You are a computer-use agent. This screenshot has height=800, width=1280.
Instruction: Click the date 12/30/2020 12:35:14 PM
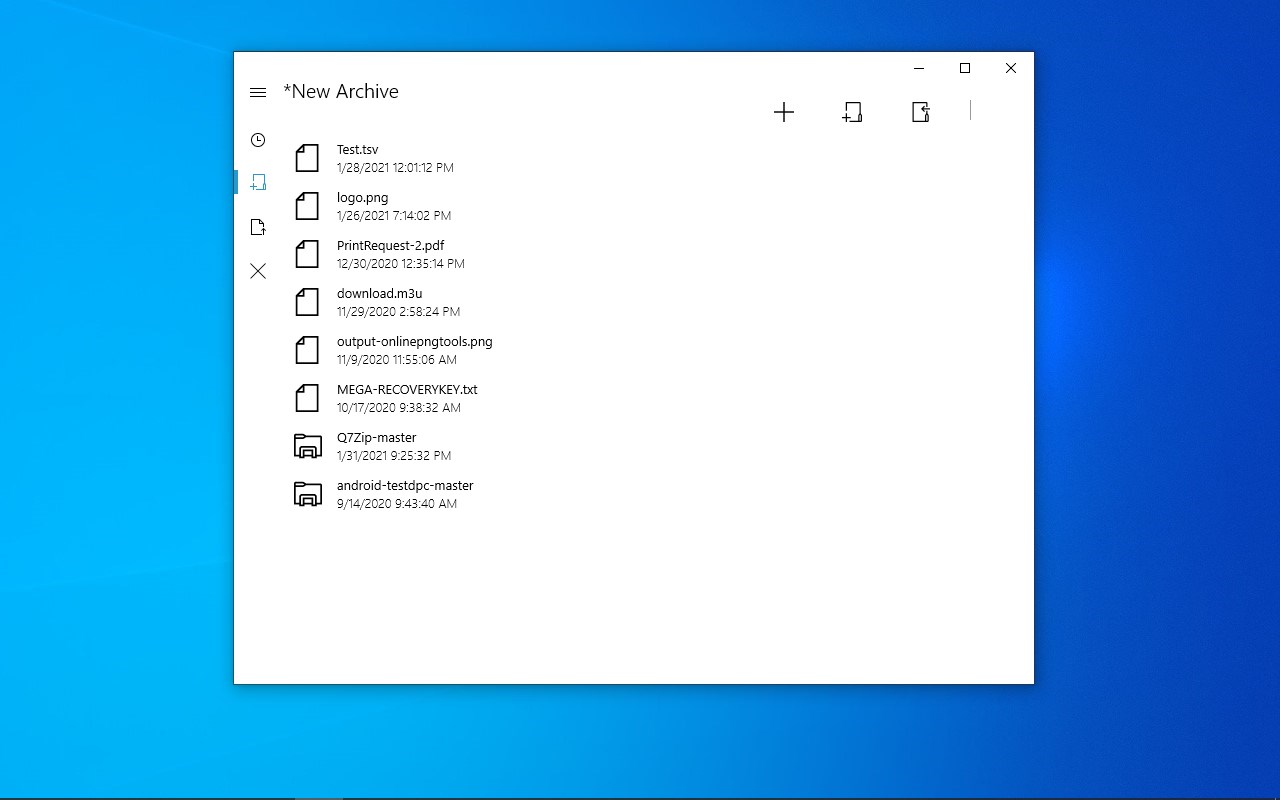click(x=401, y=264)
